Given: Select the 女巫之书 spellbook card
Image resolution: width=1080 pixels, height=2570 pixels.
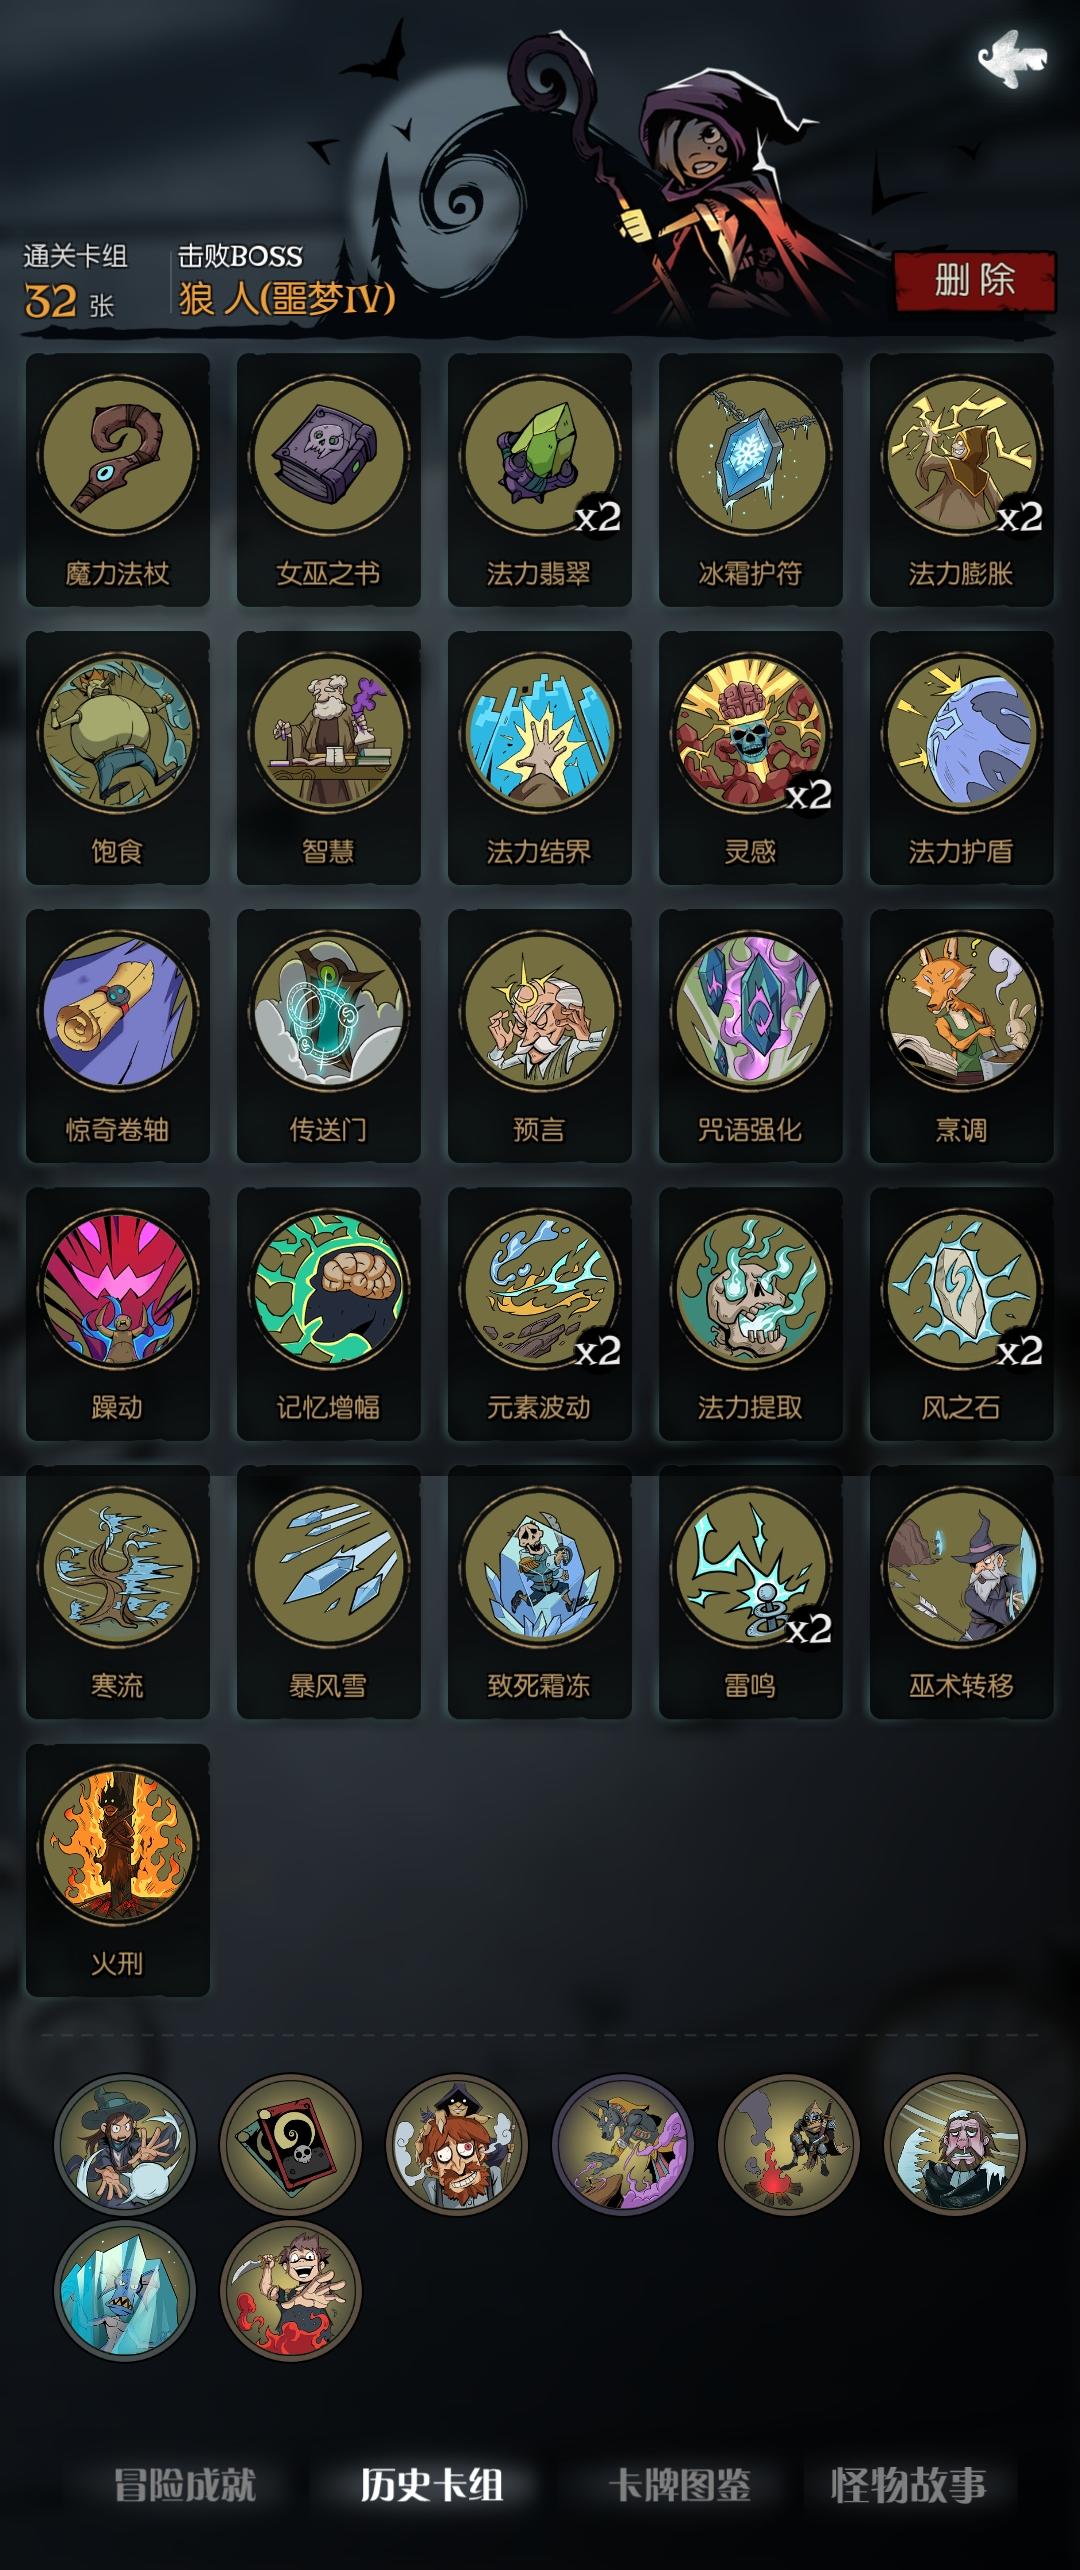Looking at the screenshot, I should tap(329, 480).
